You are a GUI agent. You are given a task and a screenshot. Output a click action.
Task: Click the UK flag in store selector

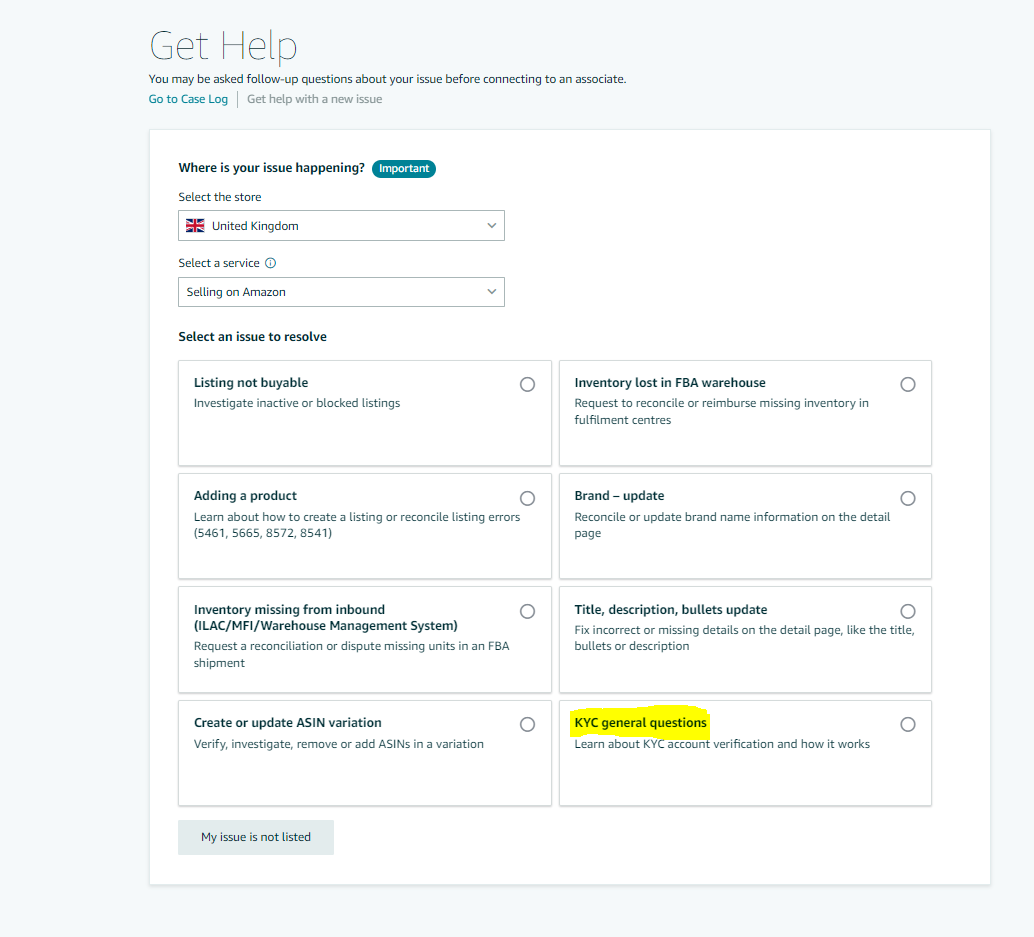tap(195, 226)
